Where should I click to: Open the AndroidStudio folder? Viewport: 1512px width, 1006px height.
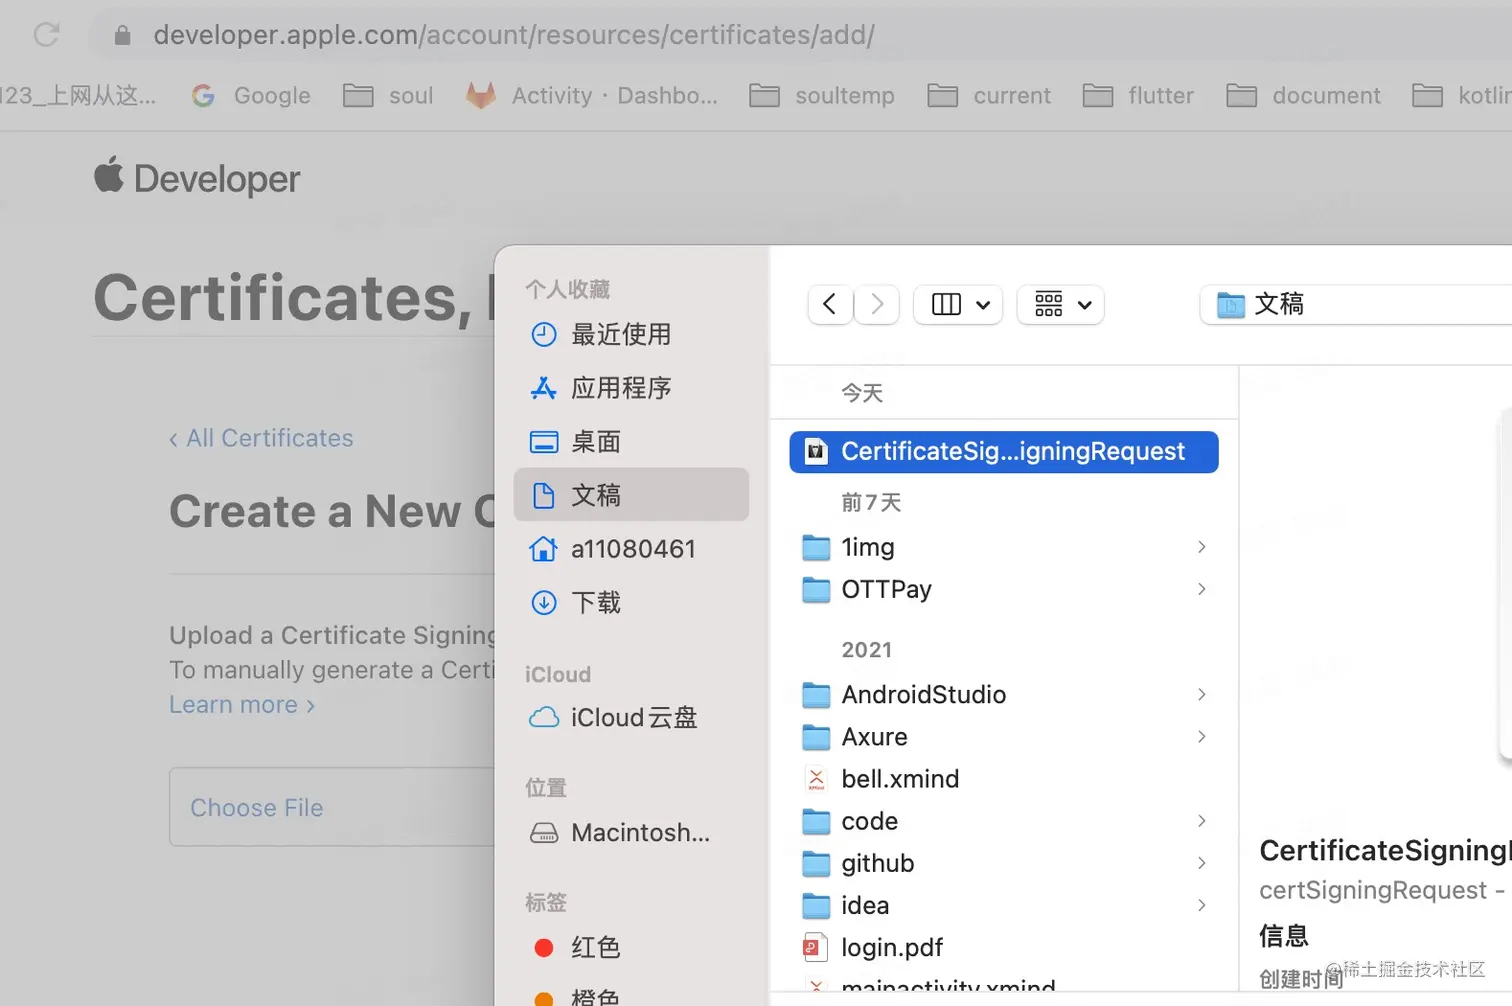(x=1004, y=695)
